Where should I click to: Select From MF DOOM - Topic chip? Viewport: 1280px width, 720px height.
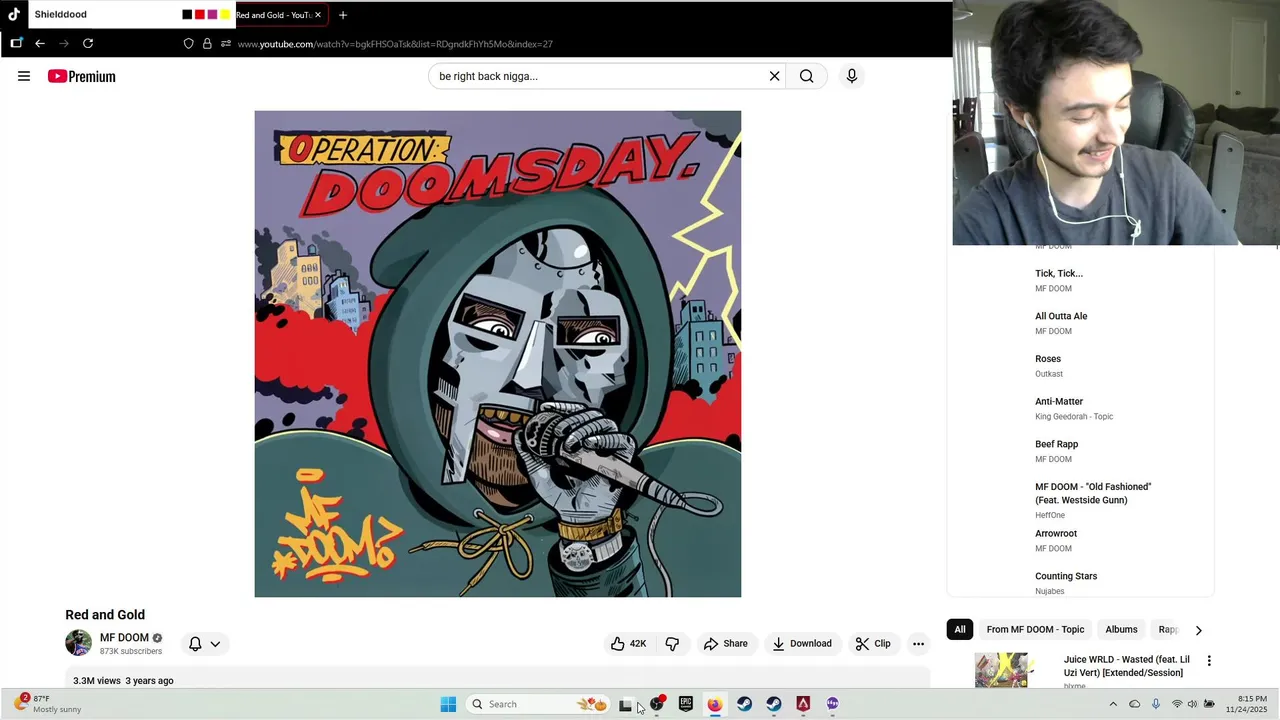pyautogui.click(x=1035, y=629)
